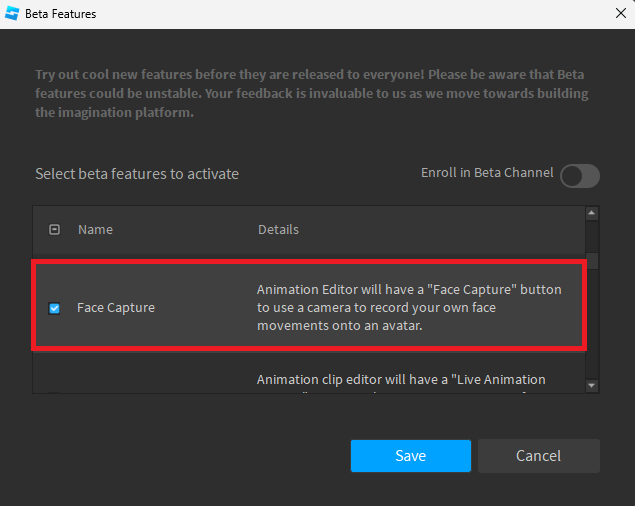Uncheck the Face Capture checkbox
635x506 pixels.
pos(55,308)
